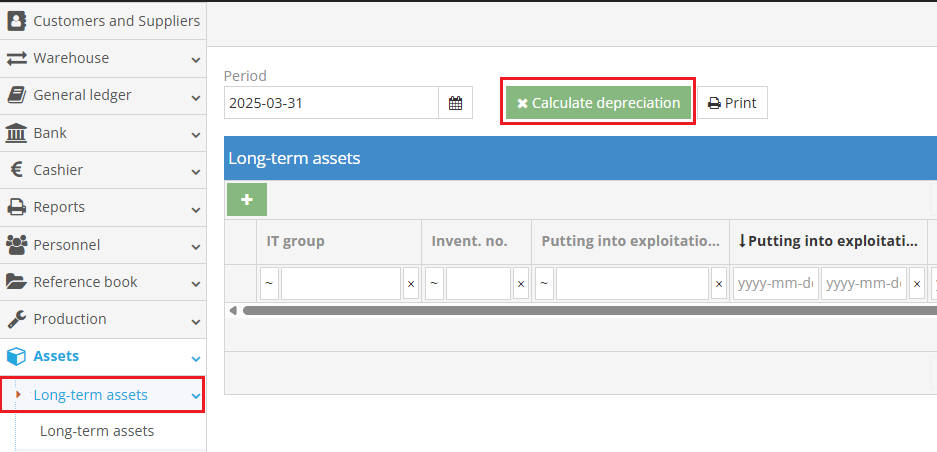The width and height of the screenshot is (937, 452).
Task: Click the Period date input field
Action: [x=331, y=103]
